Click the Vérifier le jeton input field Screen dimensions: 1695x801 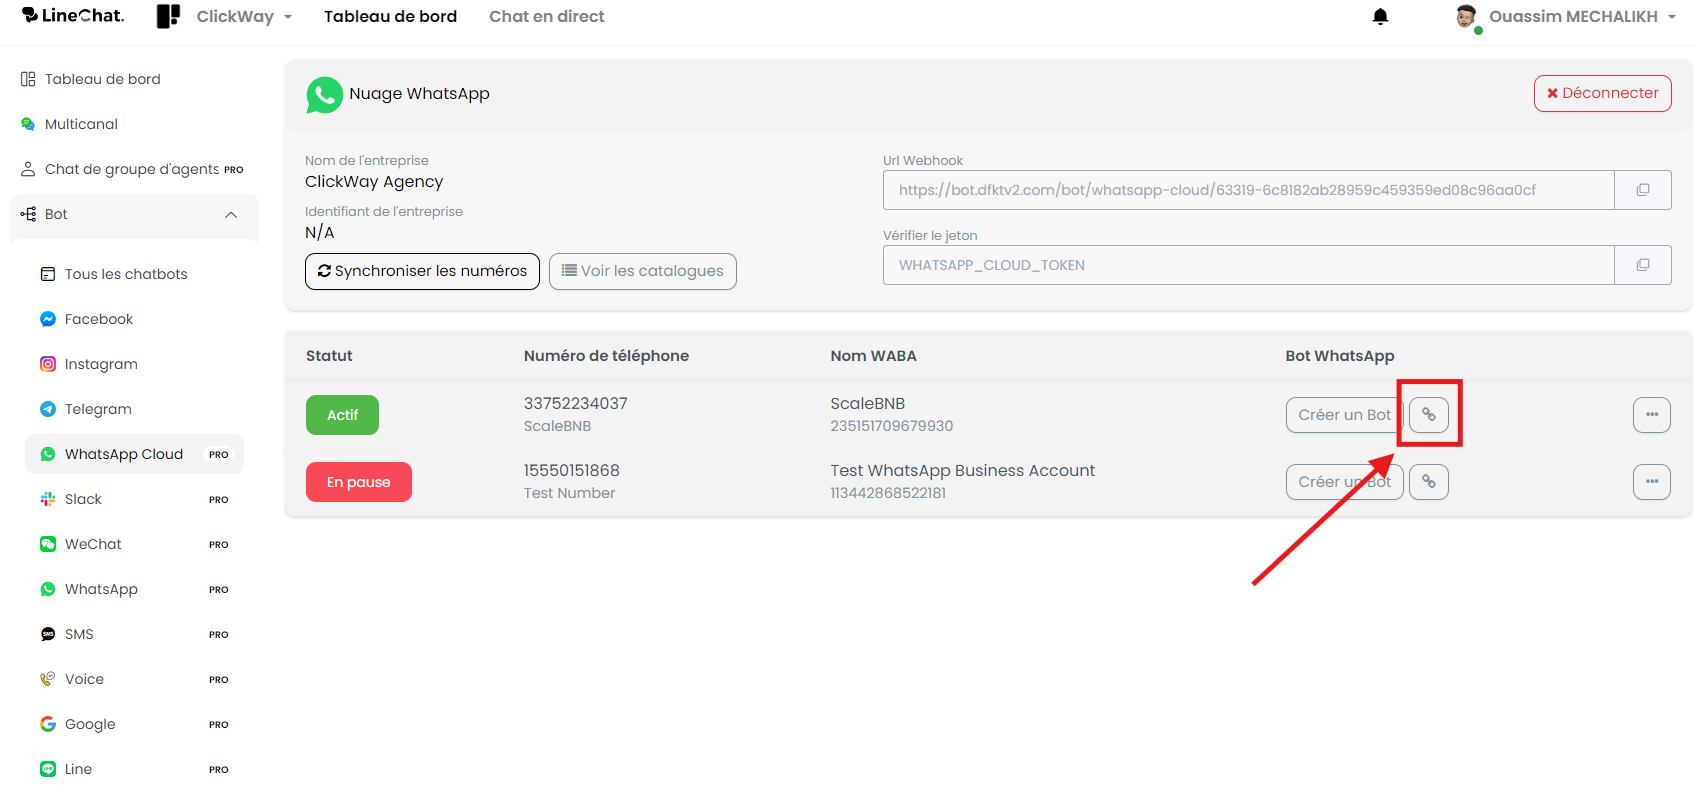coord(1248,265)
